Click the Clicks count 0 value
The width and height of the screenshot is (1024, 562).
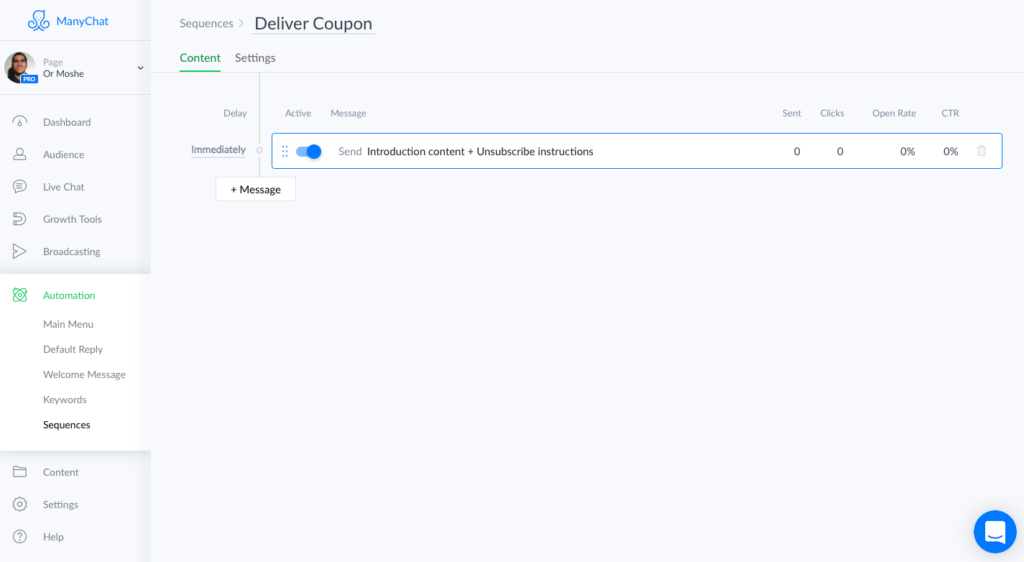point(840,151)
